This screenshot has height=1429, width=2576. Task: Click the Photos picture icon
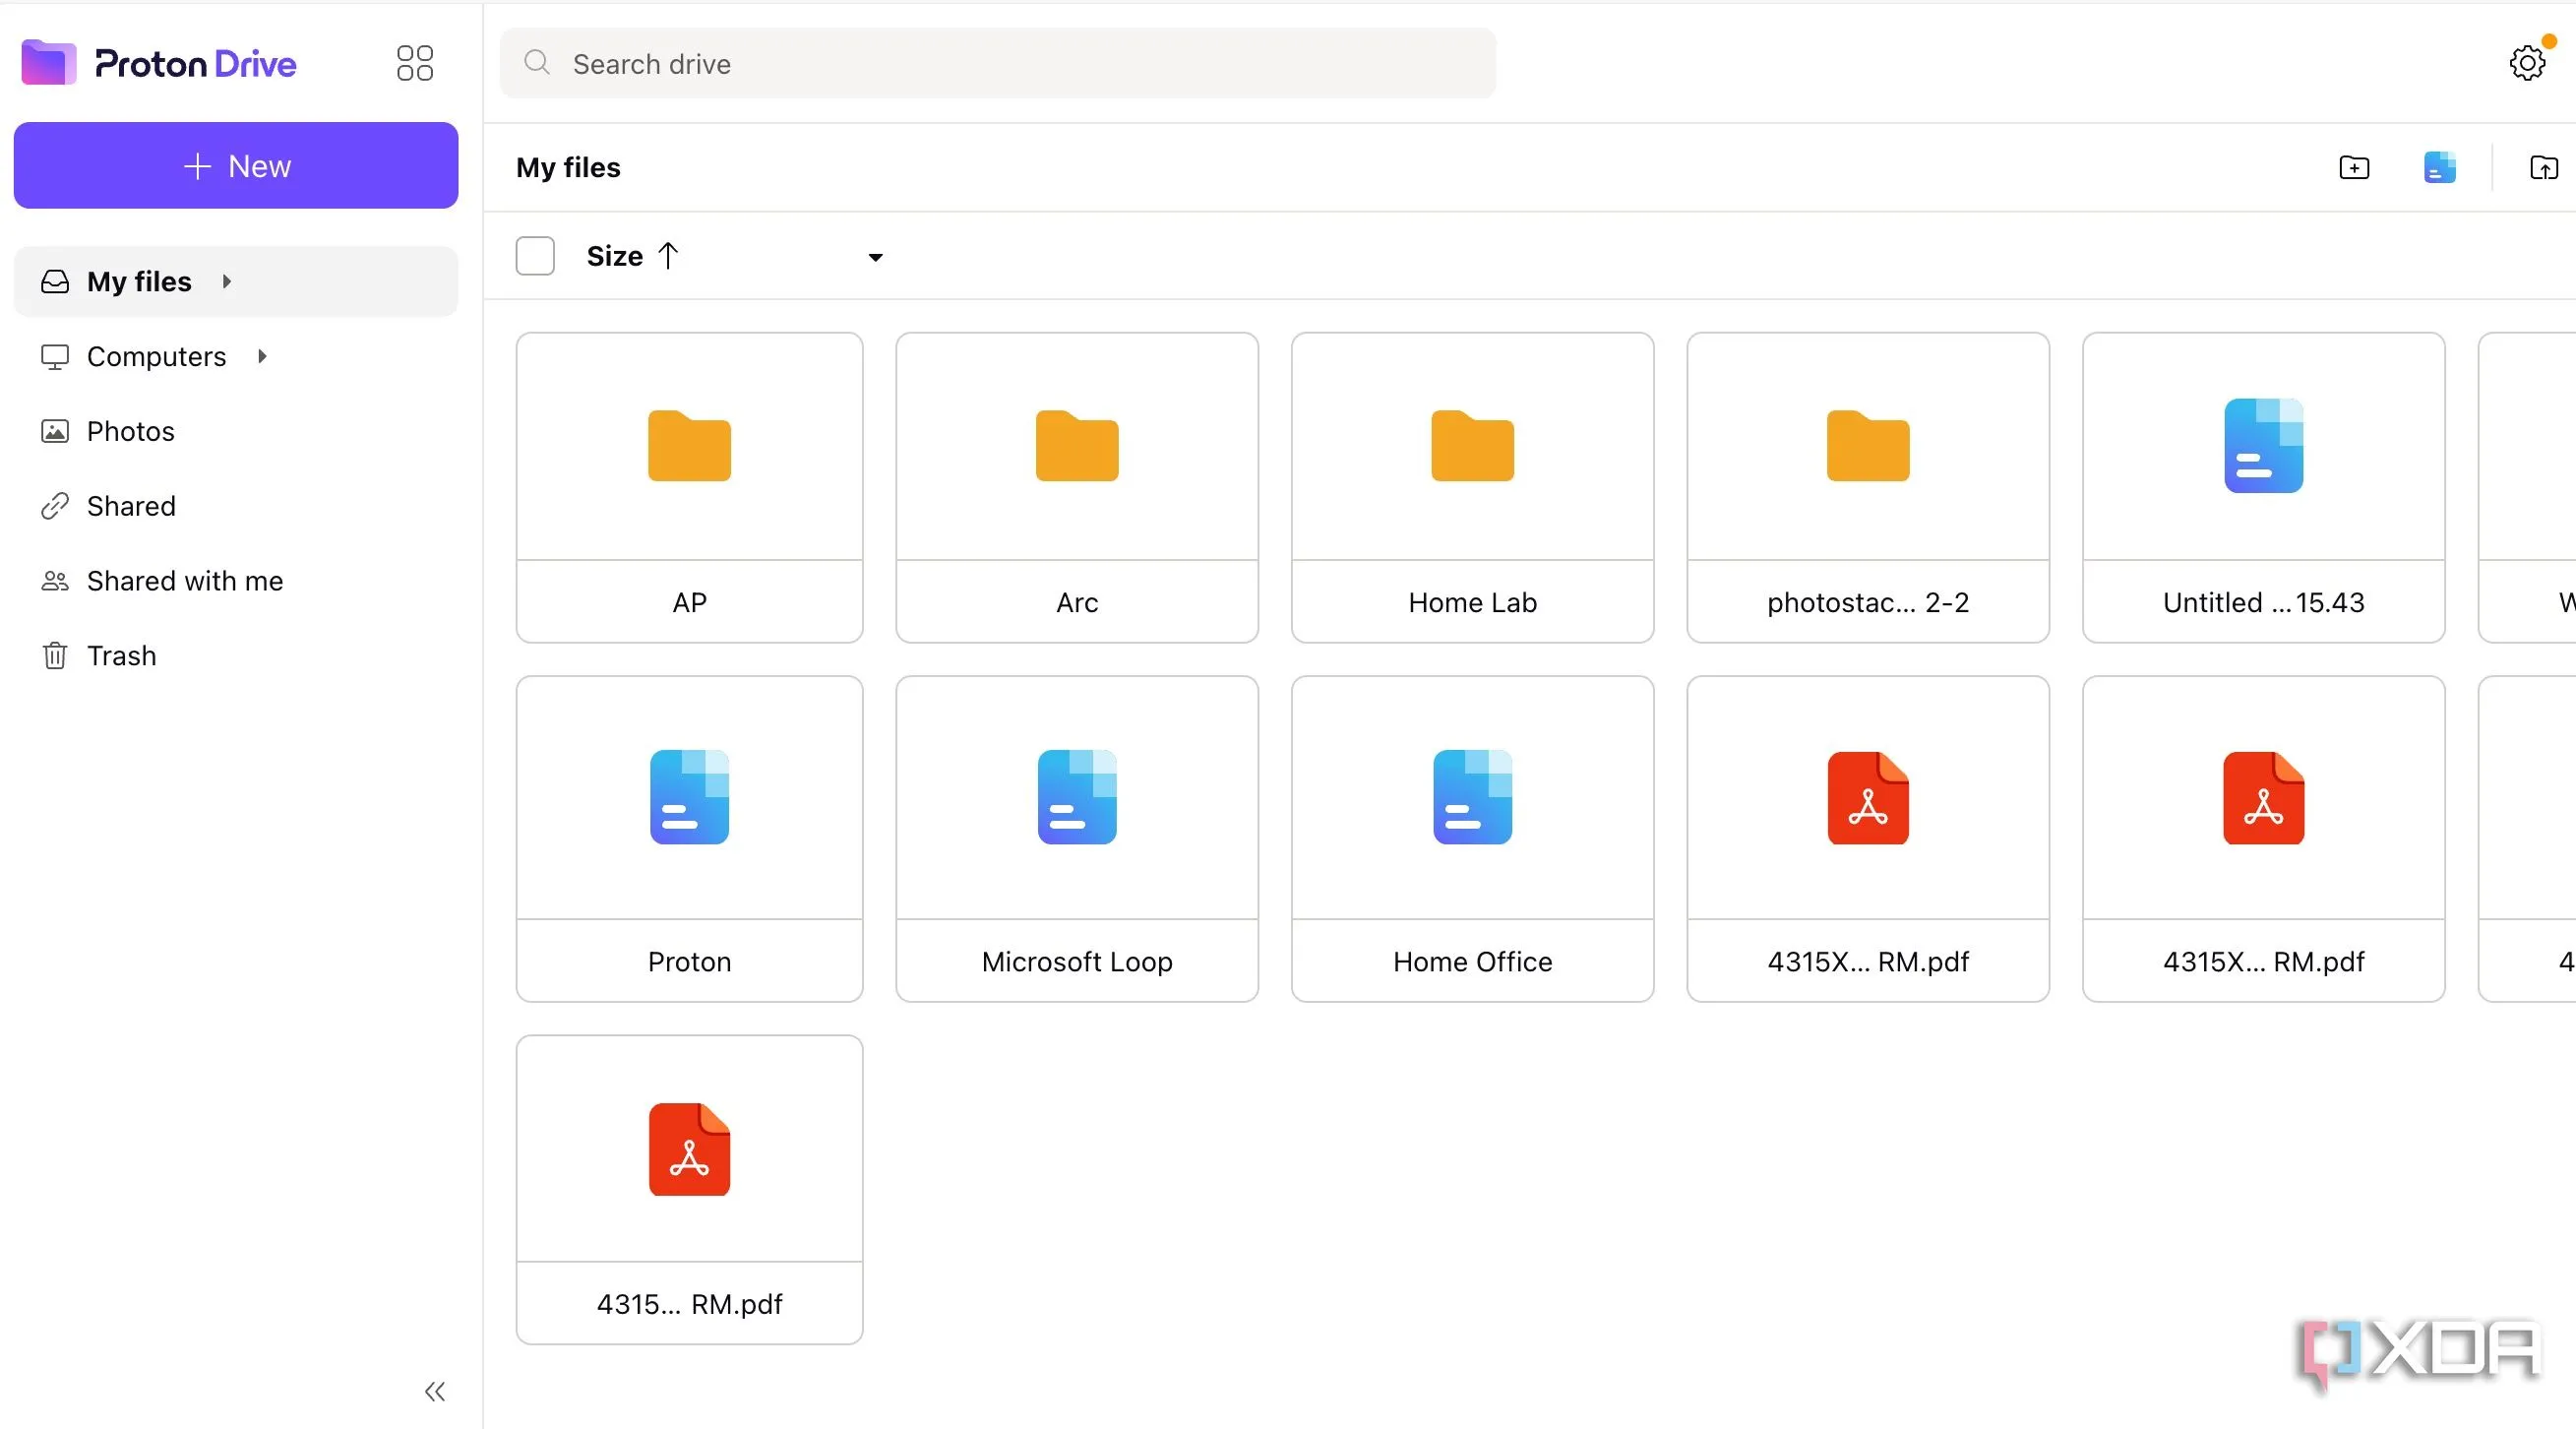point(55,431)
